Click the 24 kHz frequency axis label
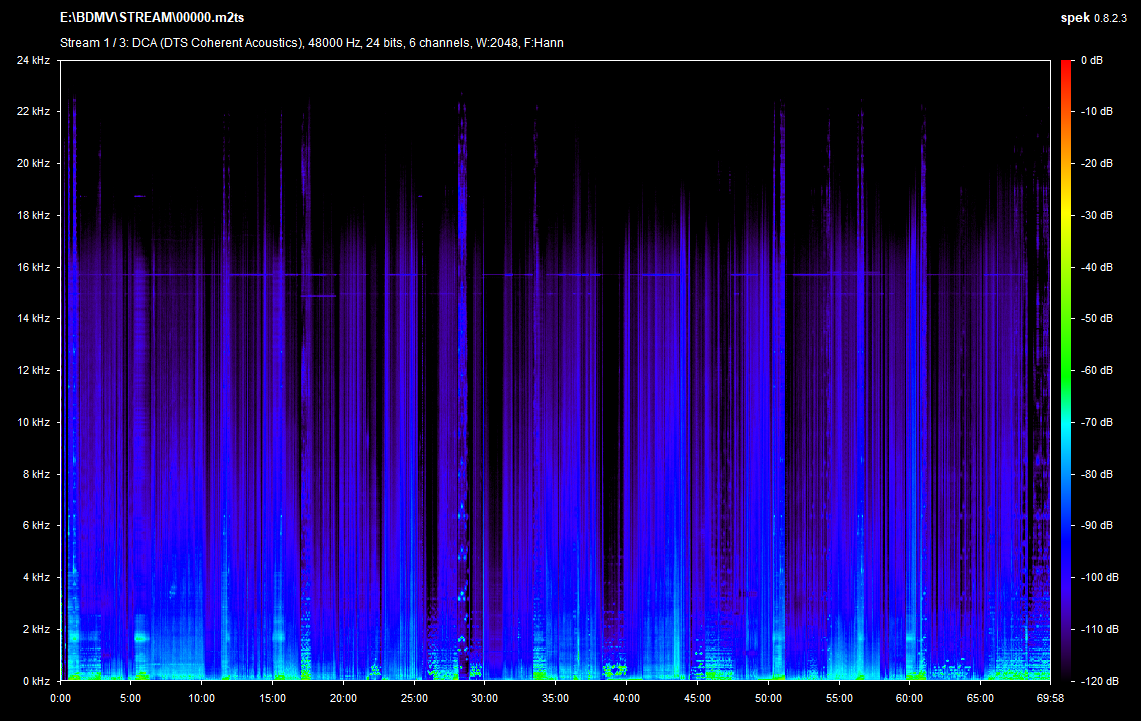The image size is (1141, 721). [33, 60]
